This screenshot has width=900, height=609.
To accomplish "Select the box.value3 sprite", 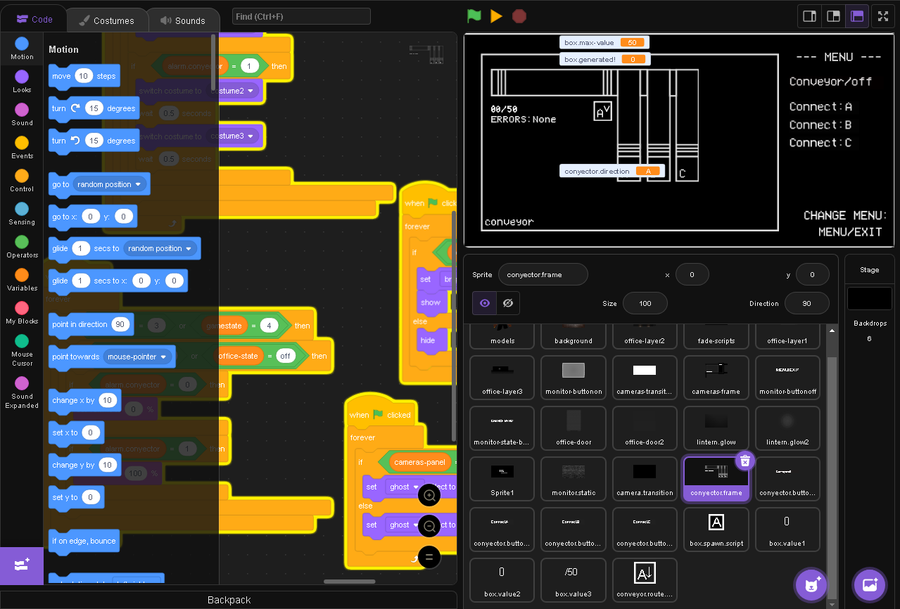I will tap(573, 580).
